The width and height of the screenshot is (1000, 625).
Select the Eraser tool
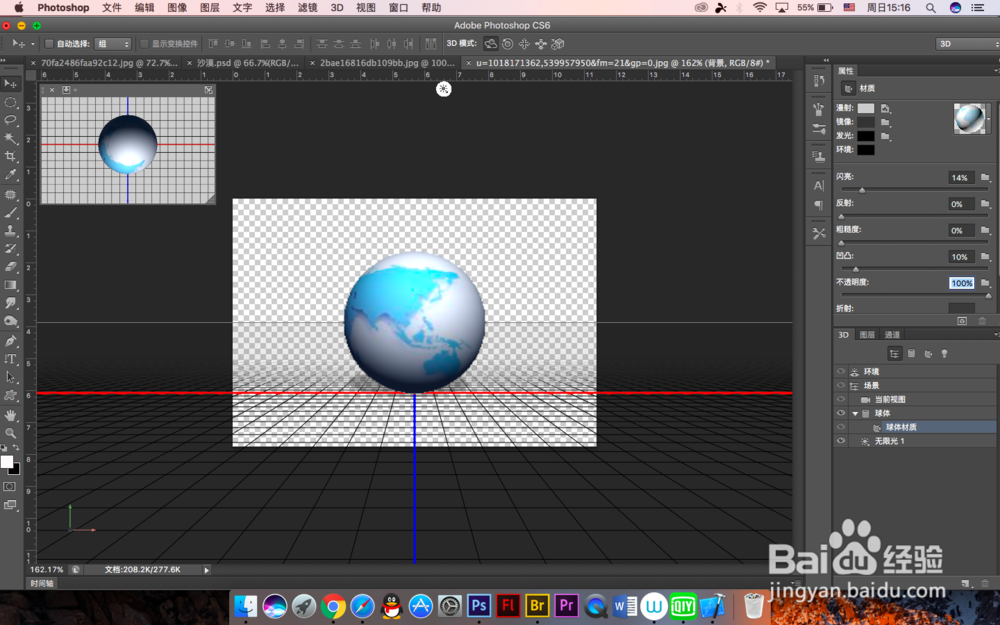pyautogui.click(x=10, y=267)
